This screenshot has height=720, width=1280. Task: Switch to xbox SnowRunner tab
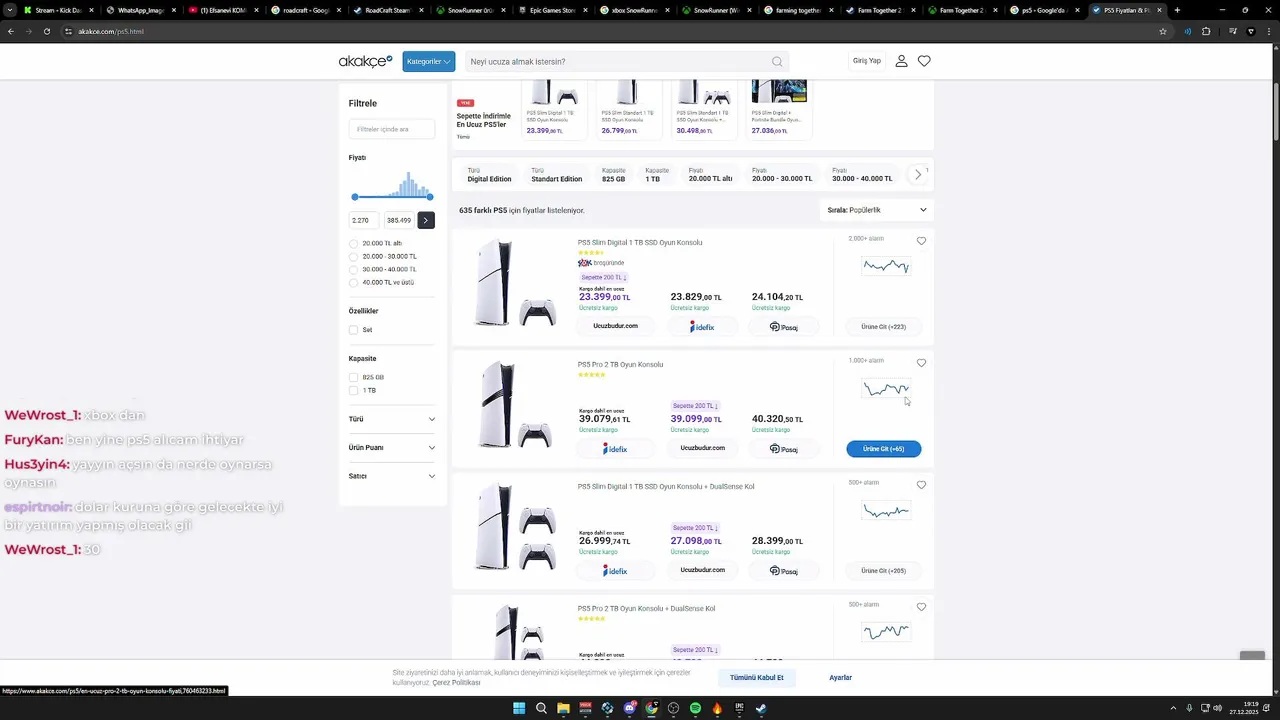click(x=634, y=10)
